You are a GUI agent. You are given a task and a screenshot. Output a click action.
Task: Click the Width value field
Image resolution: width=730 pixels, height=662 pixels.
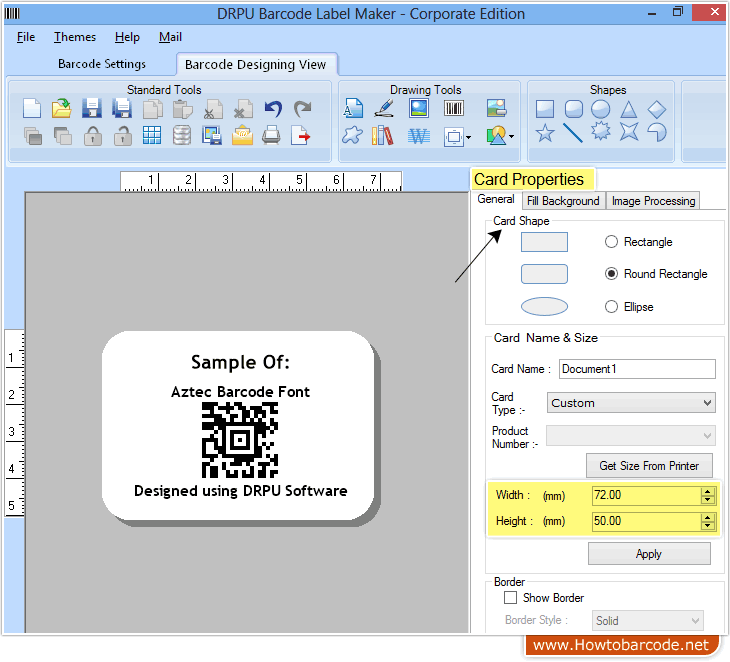coord(646,495)
